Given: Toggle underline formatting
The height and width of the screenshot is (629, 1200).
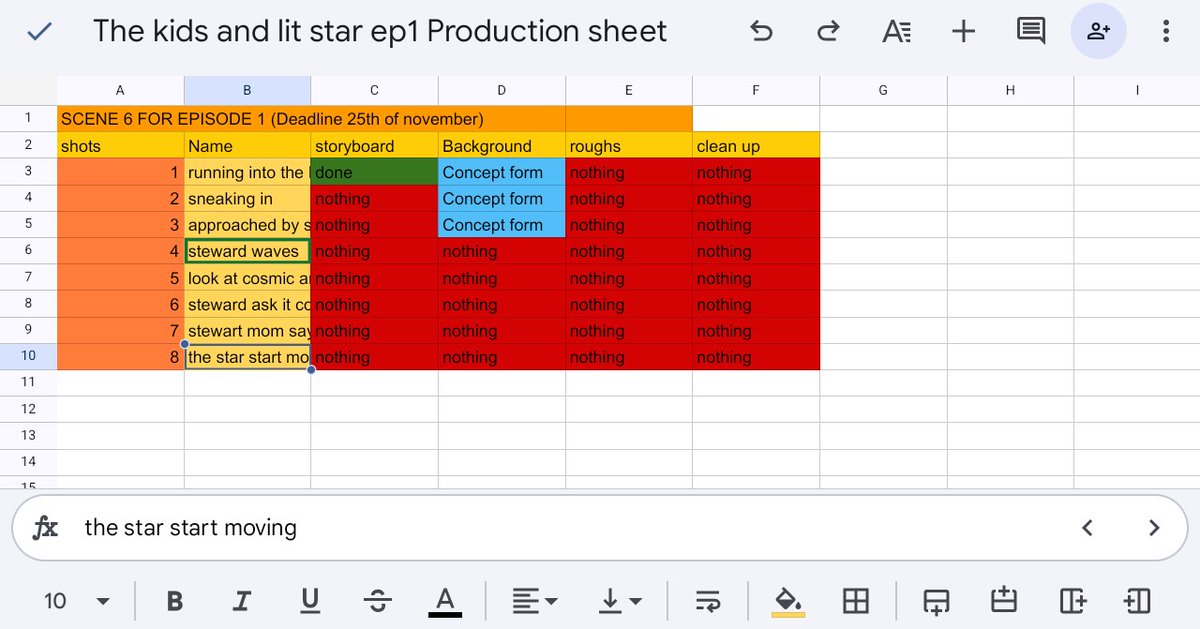Looking at the screenshot, I should (x=310, y=600).
